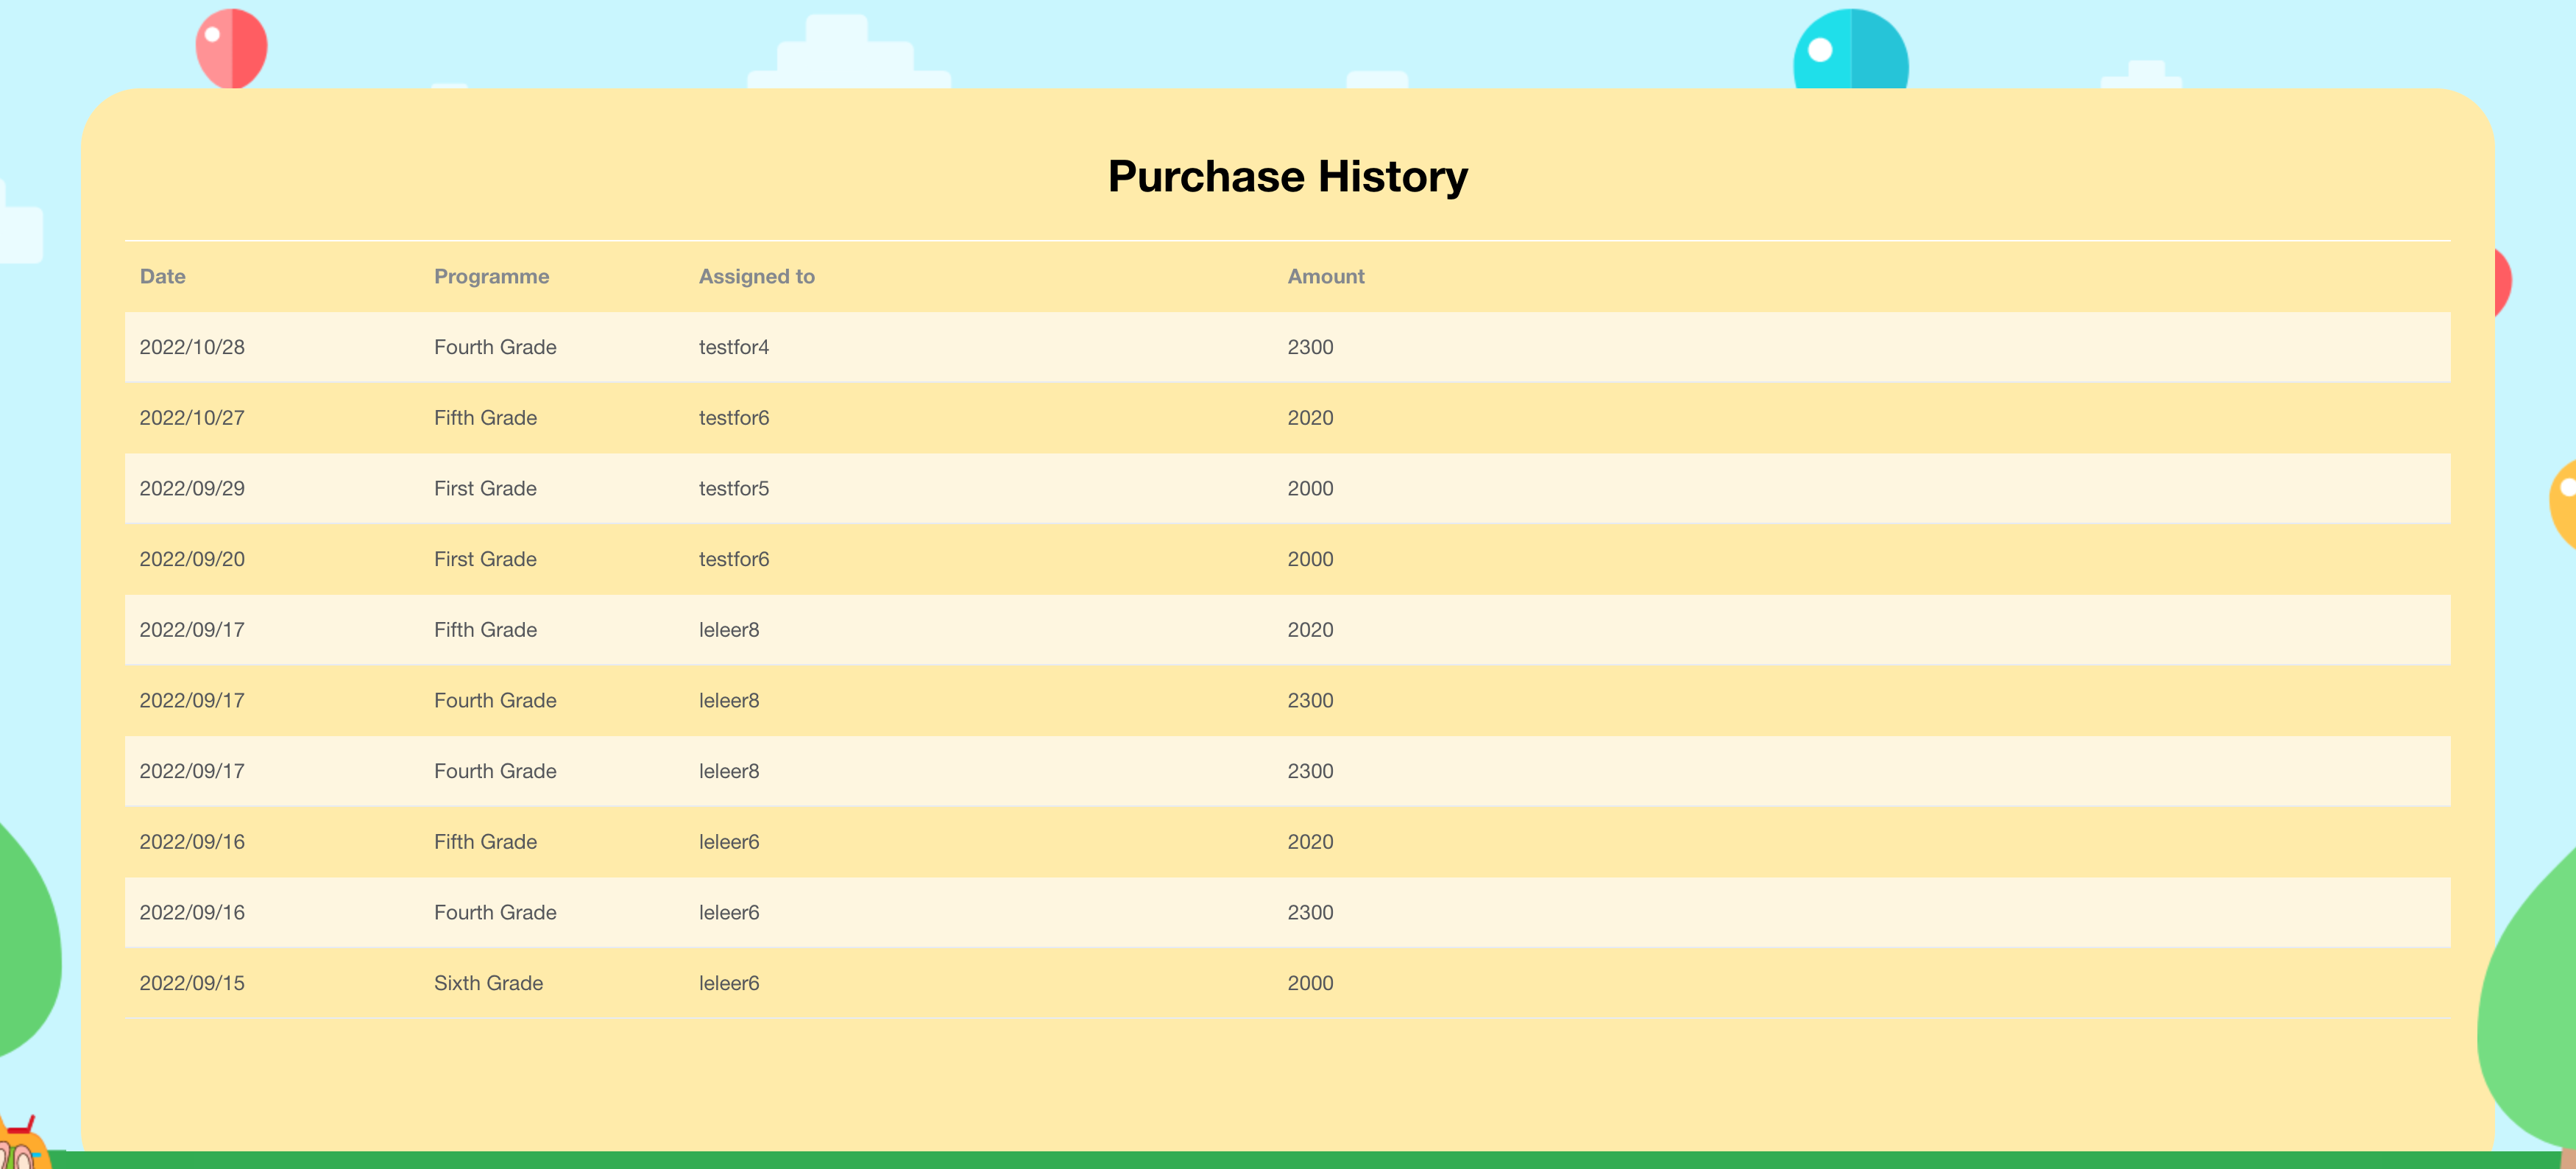Click testfor4 in Assigned to column
Viewport: 2576px width, 1169px height.
pos(734,347)
